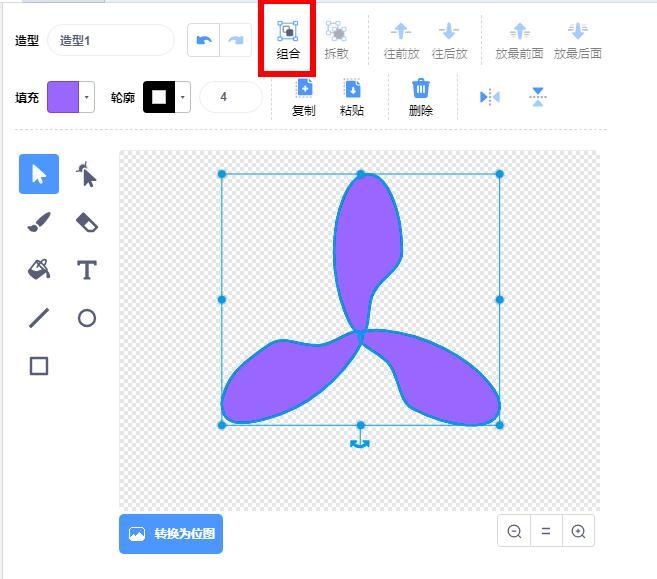Image resolution: width=657 pixels, height=579 pixels.
Task: Open the outline color dropdown
Action: coord(183,97)
